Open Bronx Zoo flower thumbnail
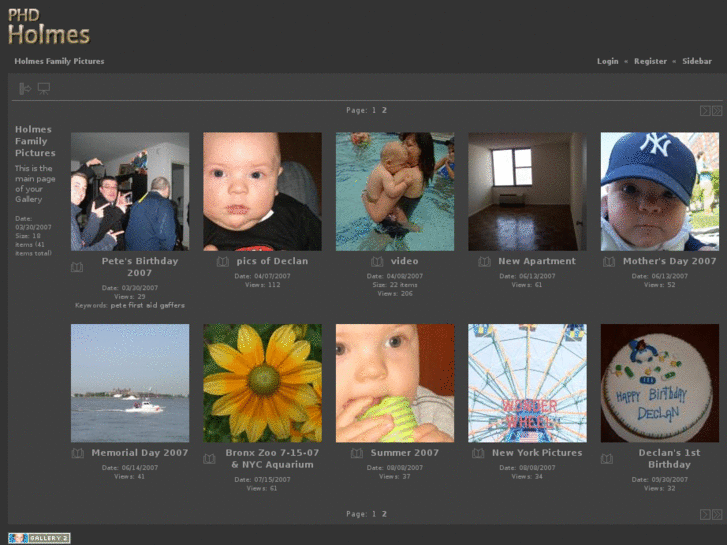The width and height of the screenshot is (727, 545). (x=262, y=383)
